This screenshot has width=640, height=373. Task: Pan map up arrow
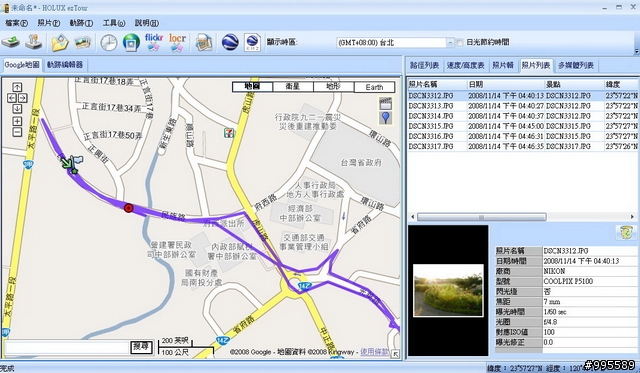[17, 87]
